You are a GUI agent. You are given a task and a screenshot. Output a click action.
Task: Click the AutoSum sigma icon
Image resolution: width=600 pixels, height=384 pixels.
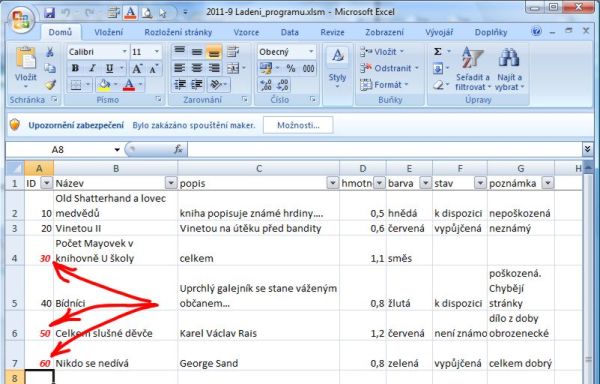coord(438,52)
